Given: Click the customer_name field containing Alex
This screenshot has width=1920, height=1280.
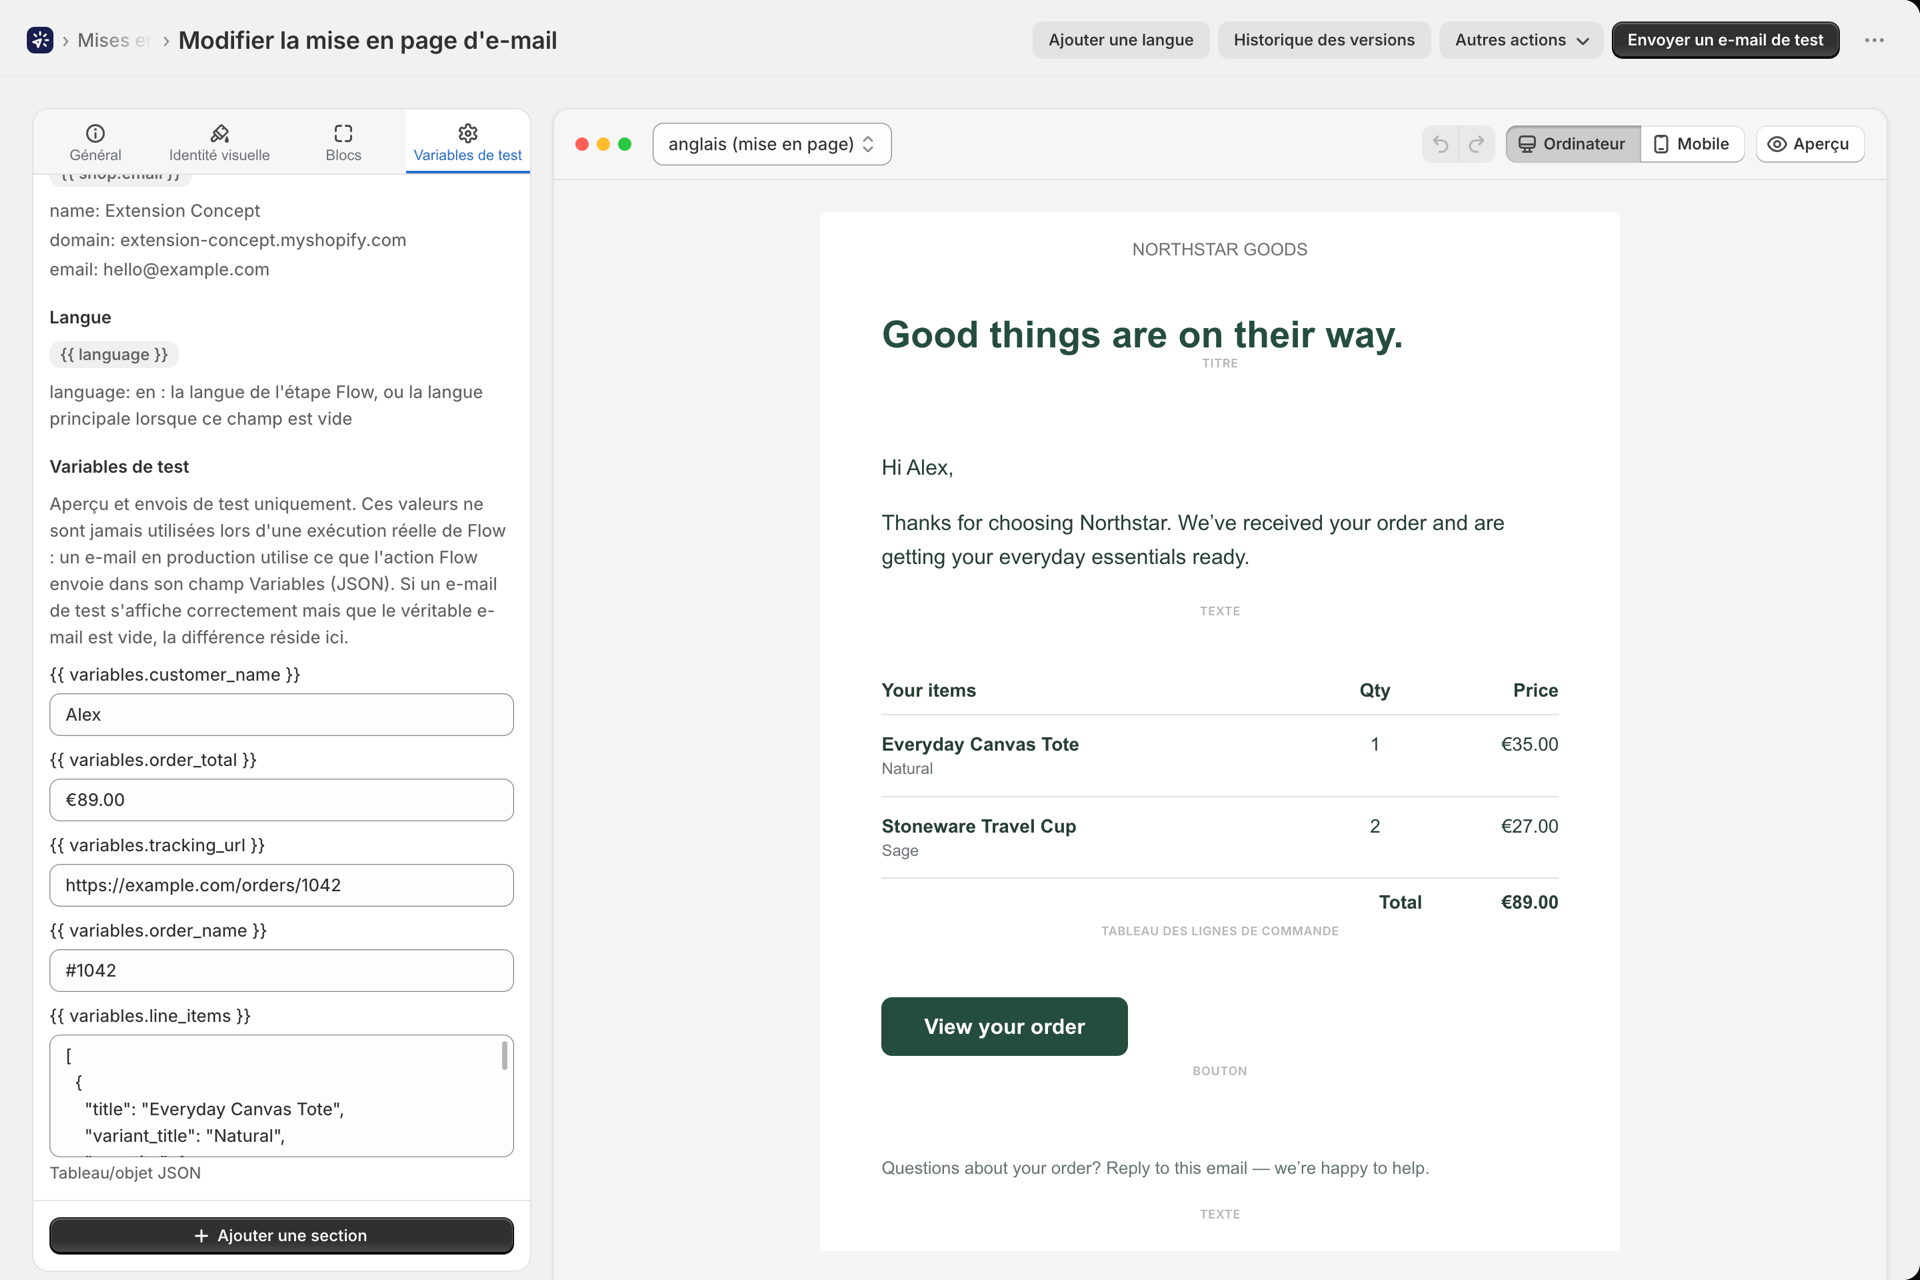Looking at the screenshot, I should coord(282,715).
